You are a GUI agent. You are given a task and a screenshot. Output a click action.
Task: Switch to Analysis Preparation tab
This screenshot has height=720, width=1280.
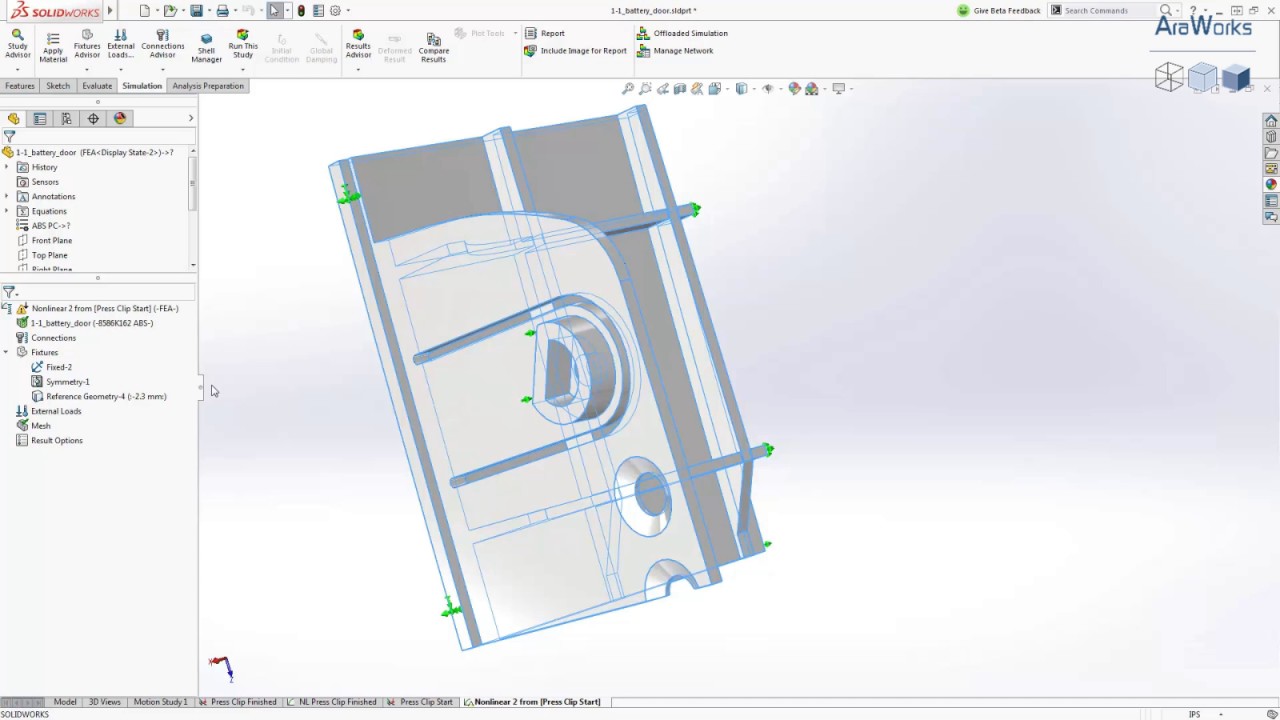208,86
